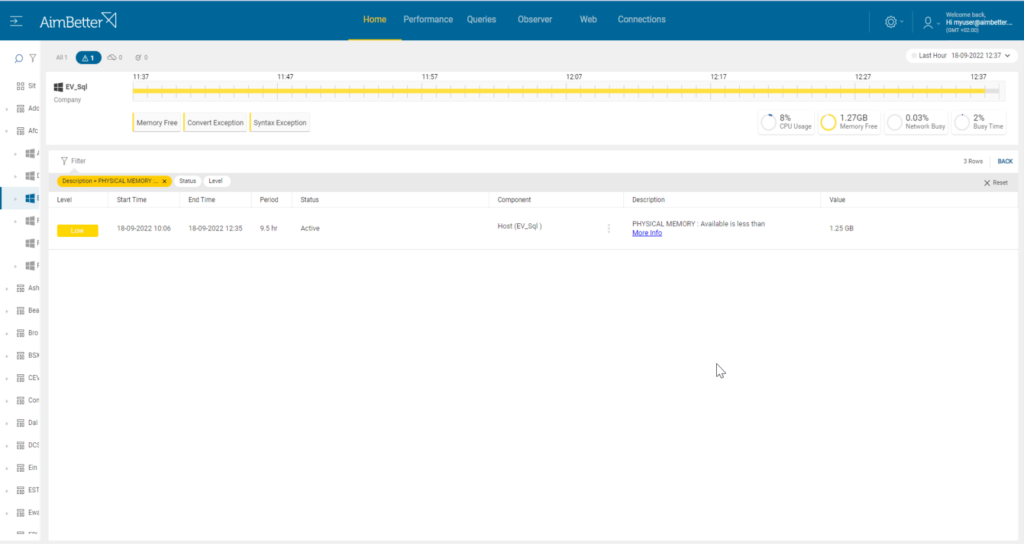This screenshot has width=1024, height=544.
Task: Select the highlighted Windows host in sidebar
Action: tap(30, 198)
